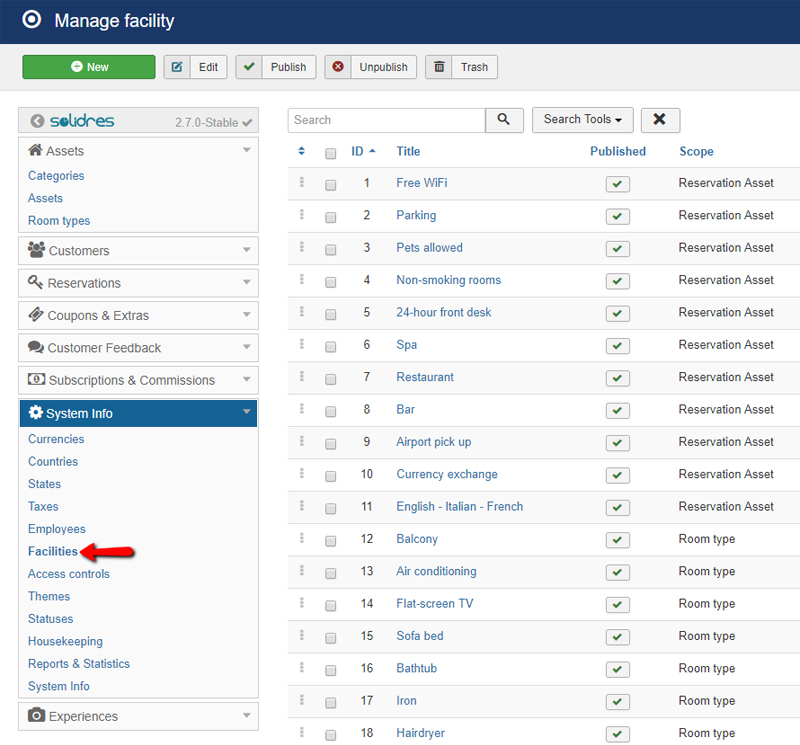Expand the Customers sidebar section

(138, 251)
